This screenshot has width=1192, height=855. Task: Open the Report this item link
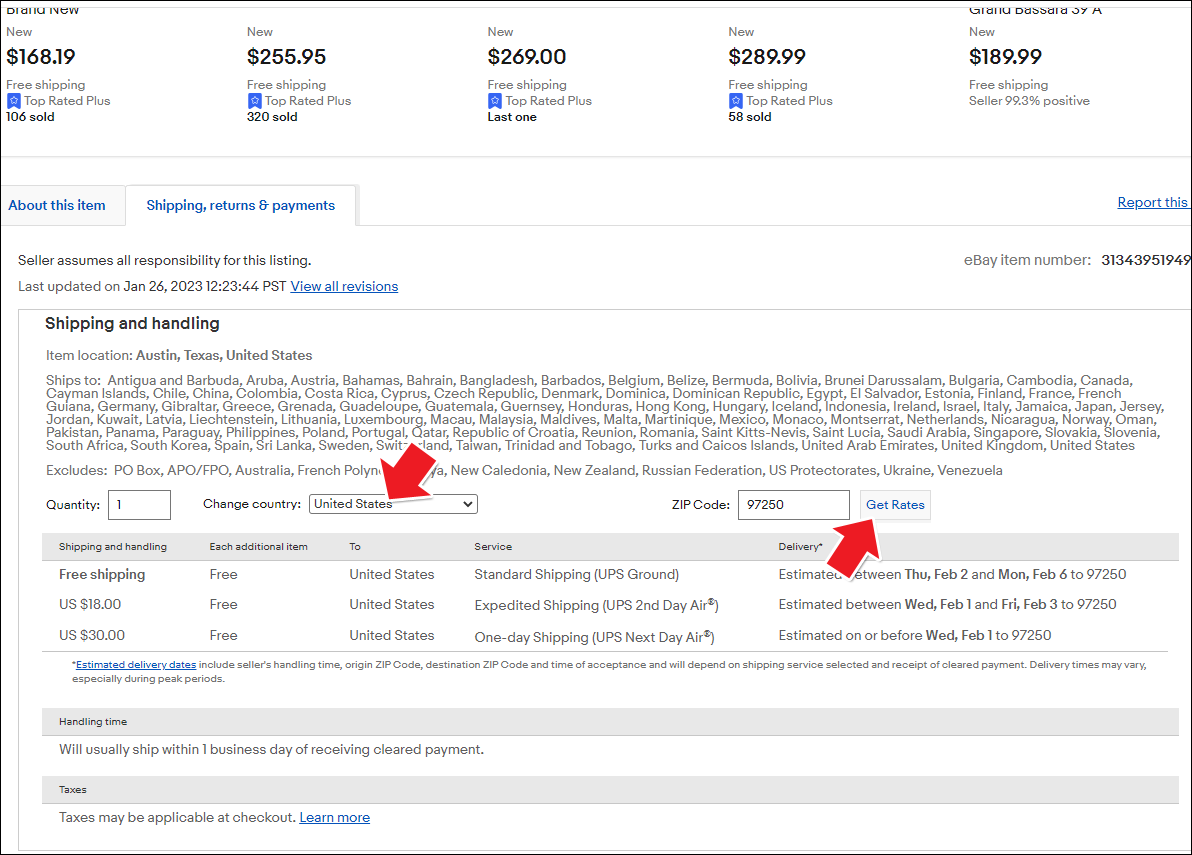point(1152,202)
